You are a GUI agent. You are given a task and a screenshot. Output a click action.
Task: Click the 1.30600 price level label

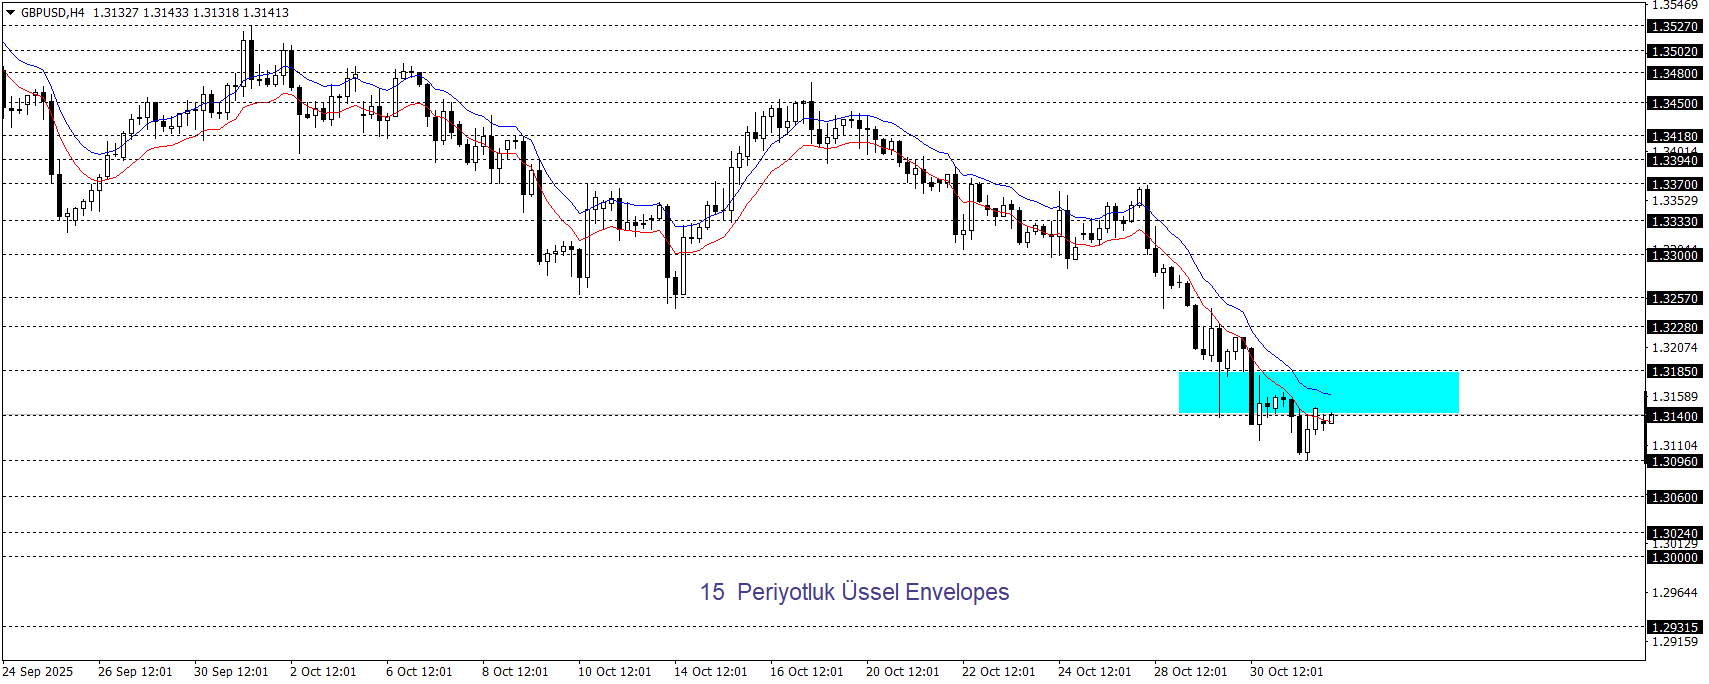pyautogui.click(x=1674, y=498)
